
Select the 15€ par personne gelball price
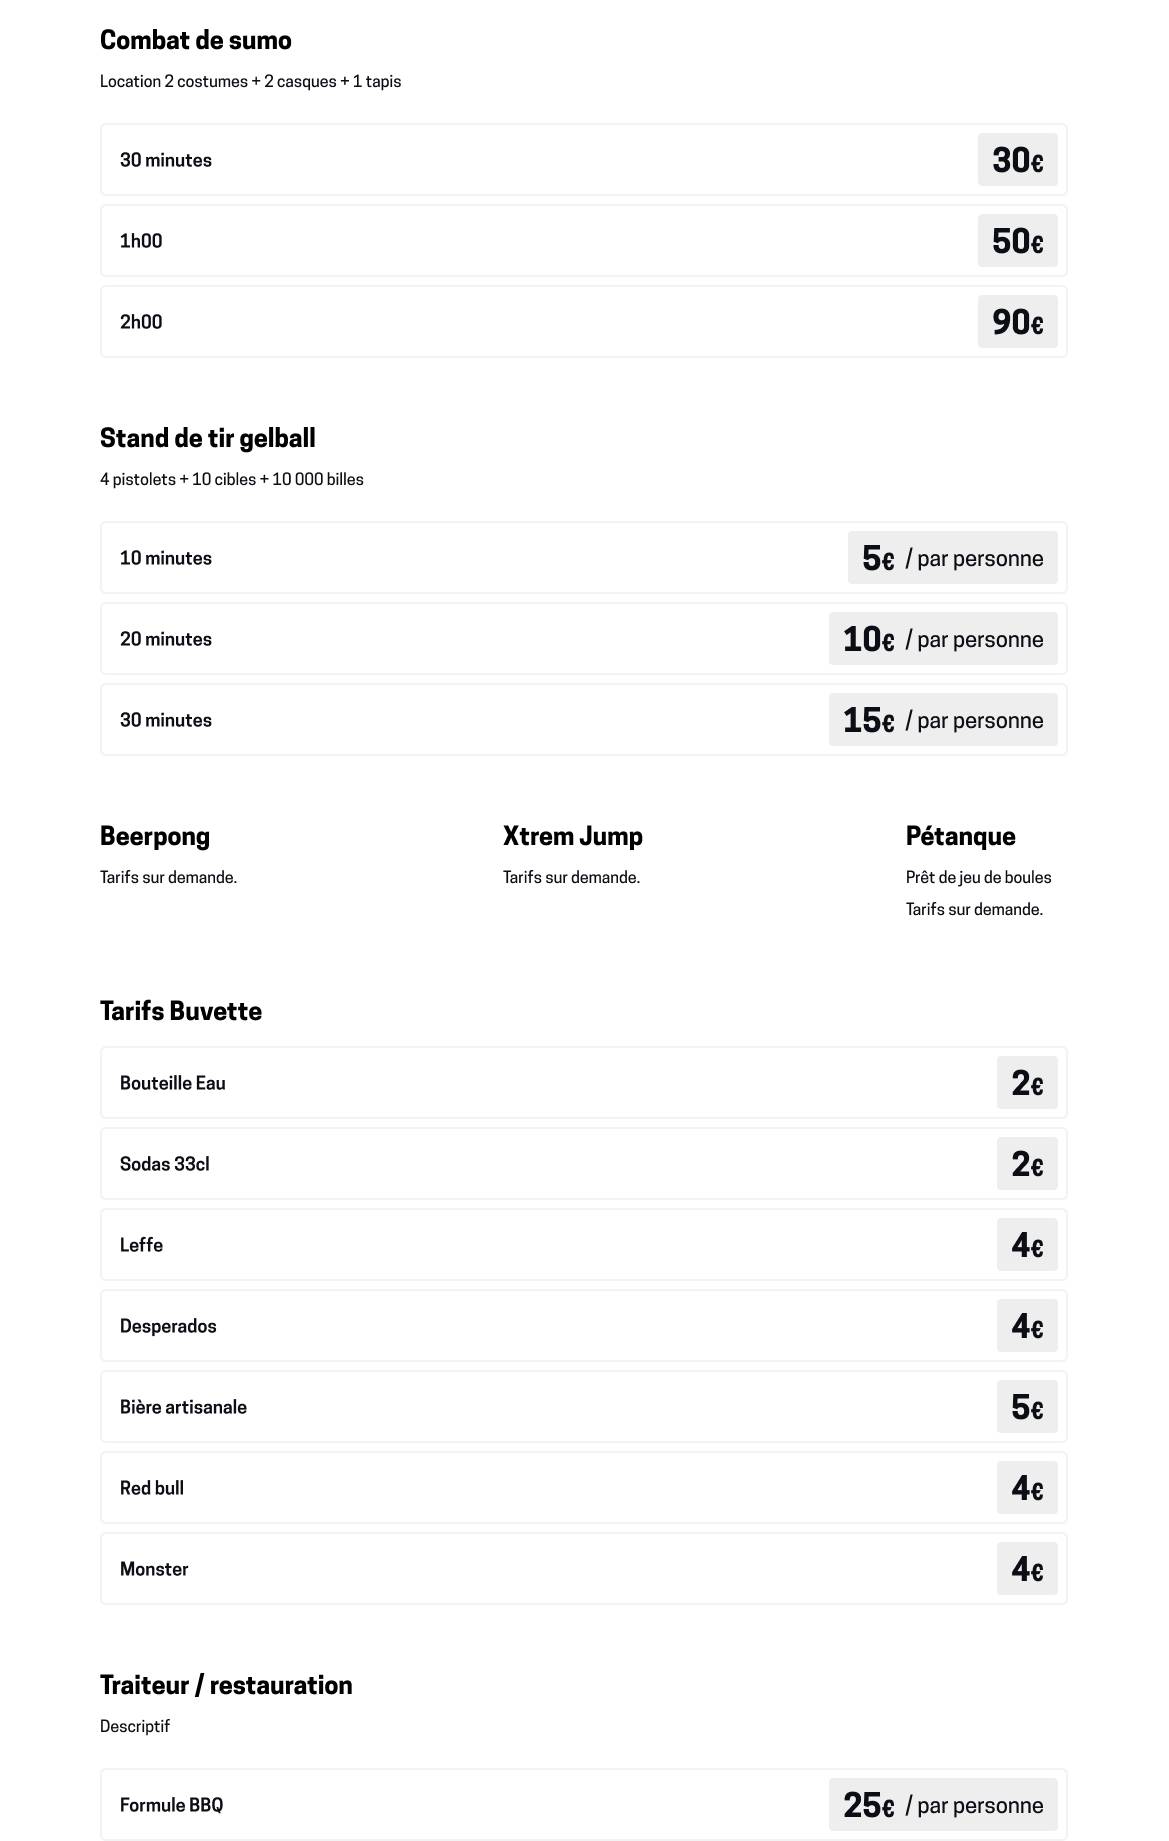point(942,720)
